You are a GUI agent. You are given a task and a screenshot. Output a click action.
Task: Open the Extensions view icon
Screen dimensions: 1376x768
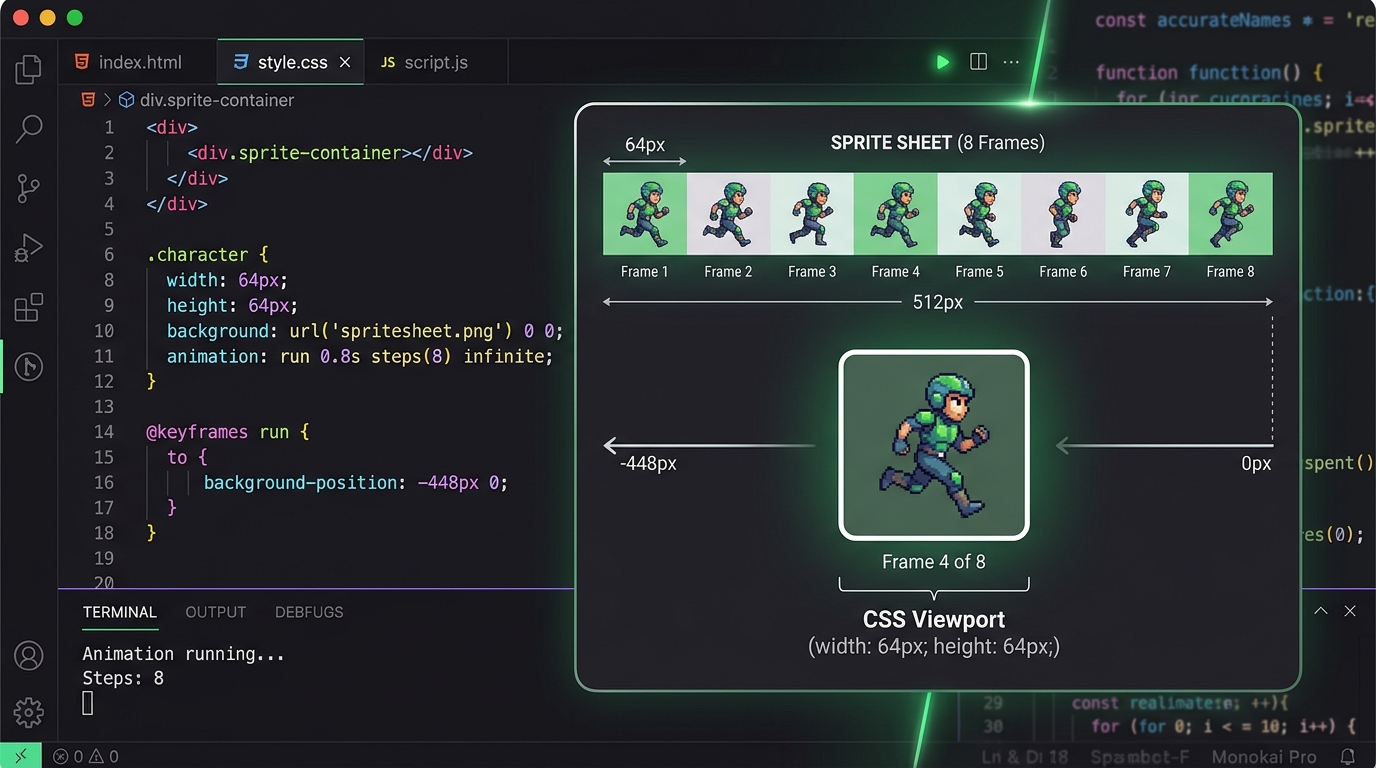[x=29, y=307]
